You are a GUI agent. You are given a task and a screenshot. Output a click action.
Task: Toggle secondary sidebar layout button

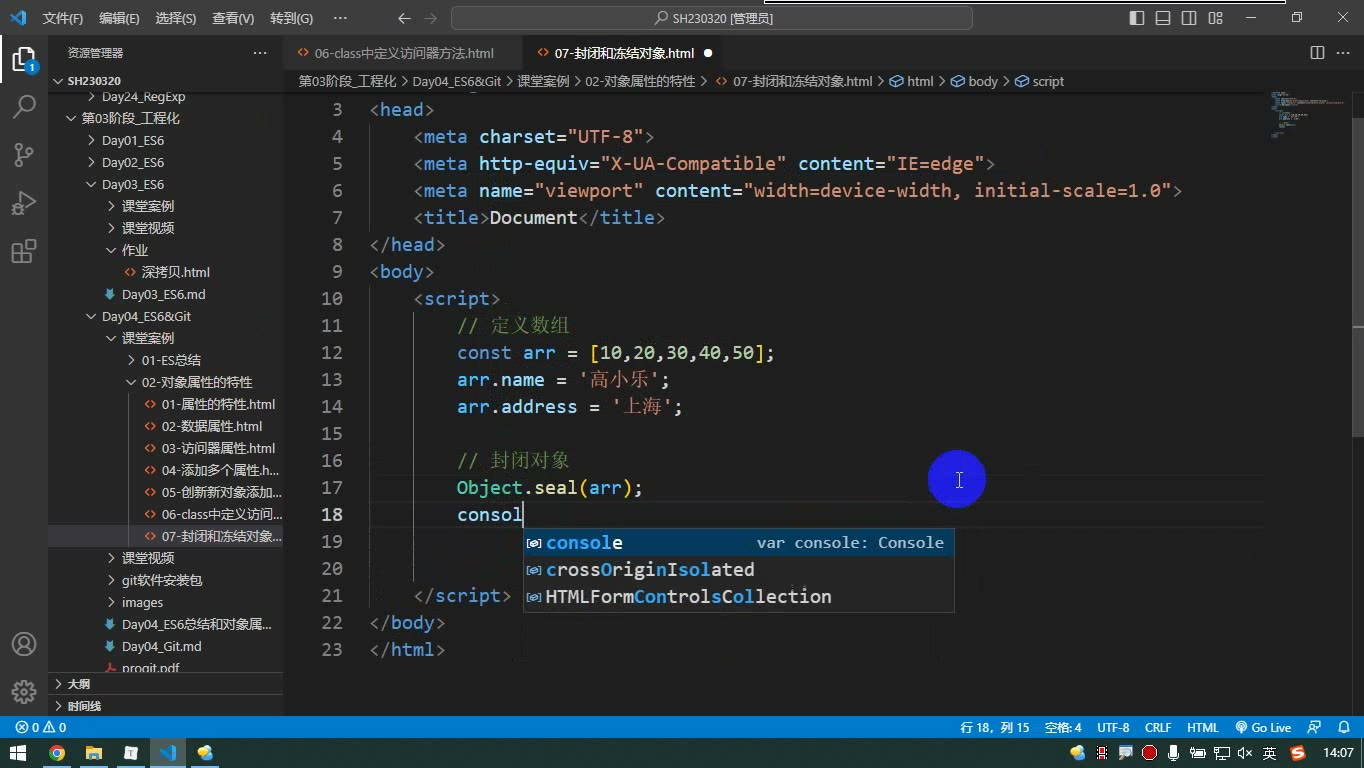coord(1189,18)
